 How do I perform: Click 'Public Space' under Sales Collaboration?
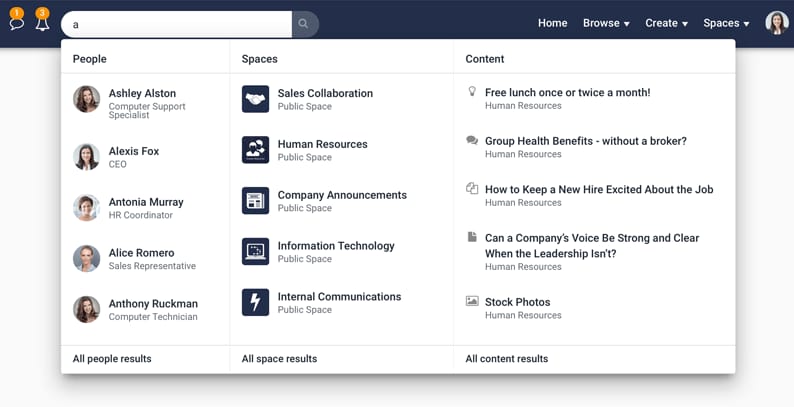(x=305, y=106)
